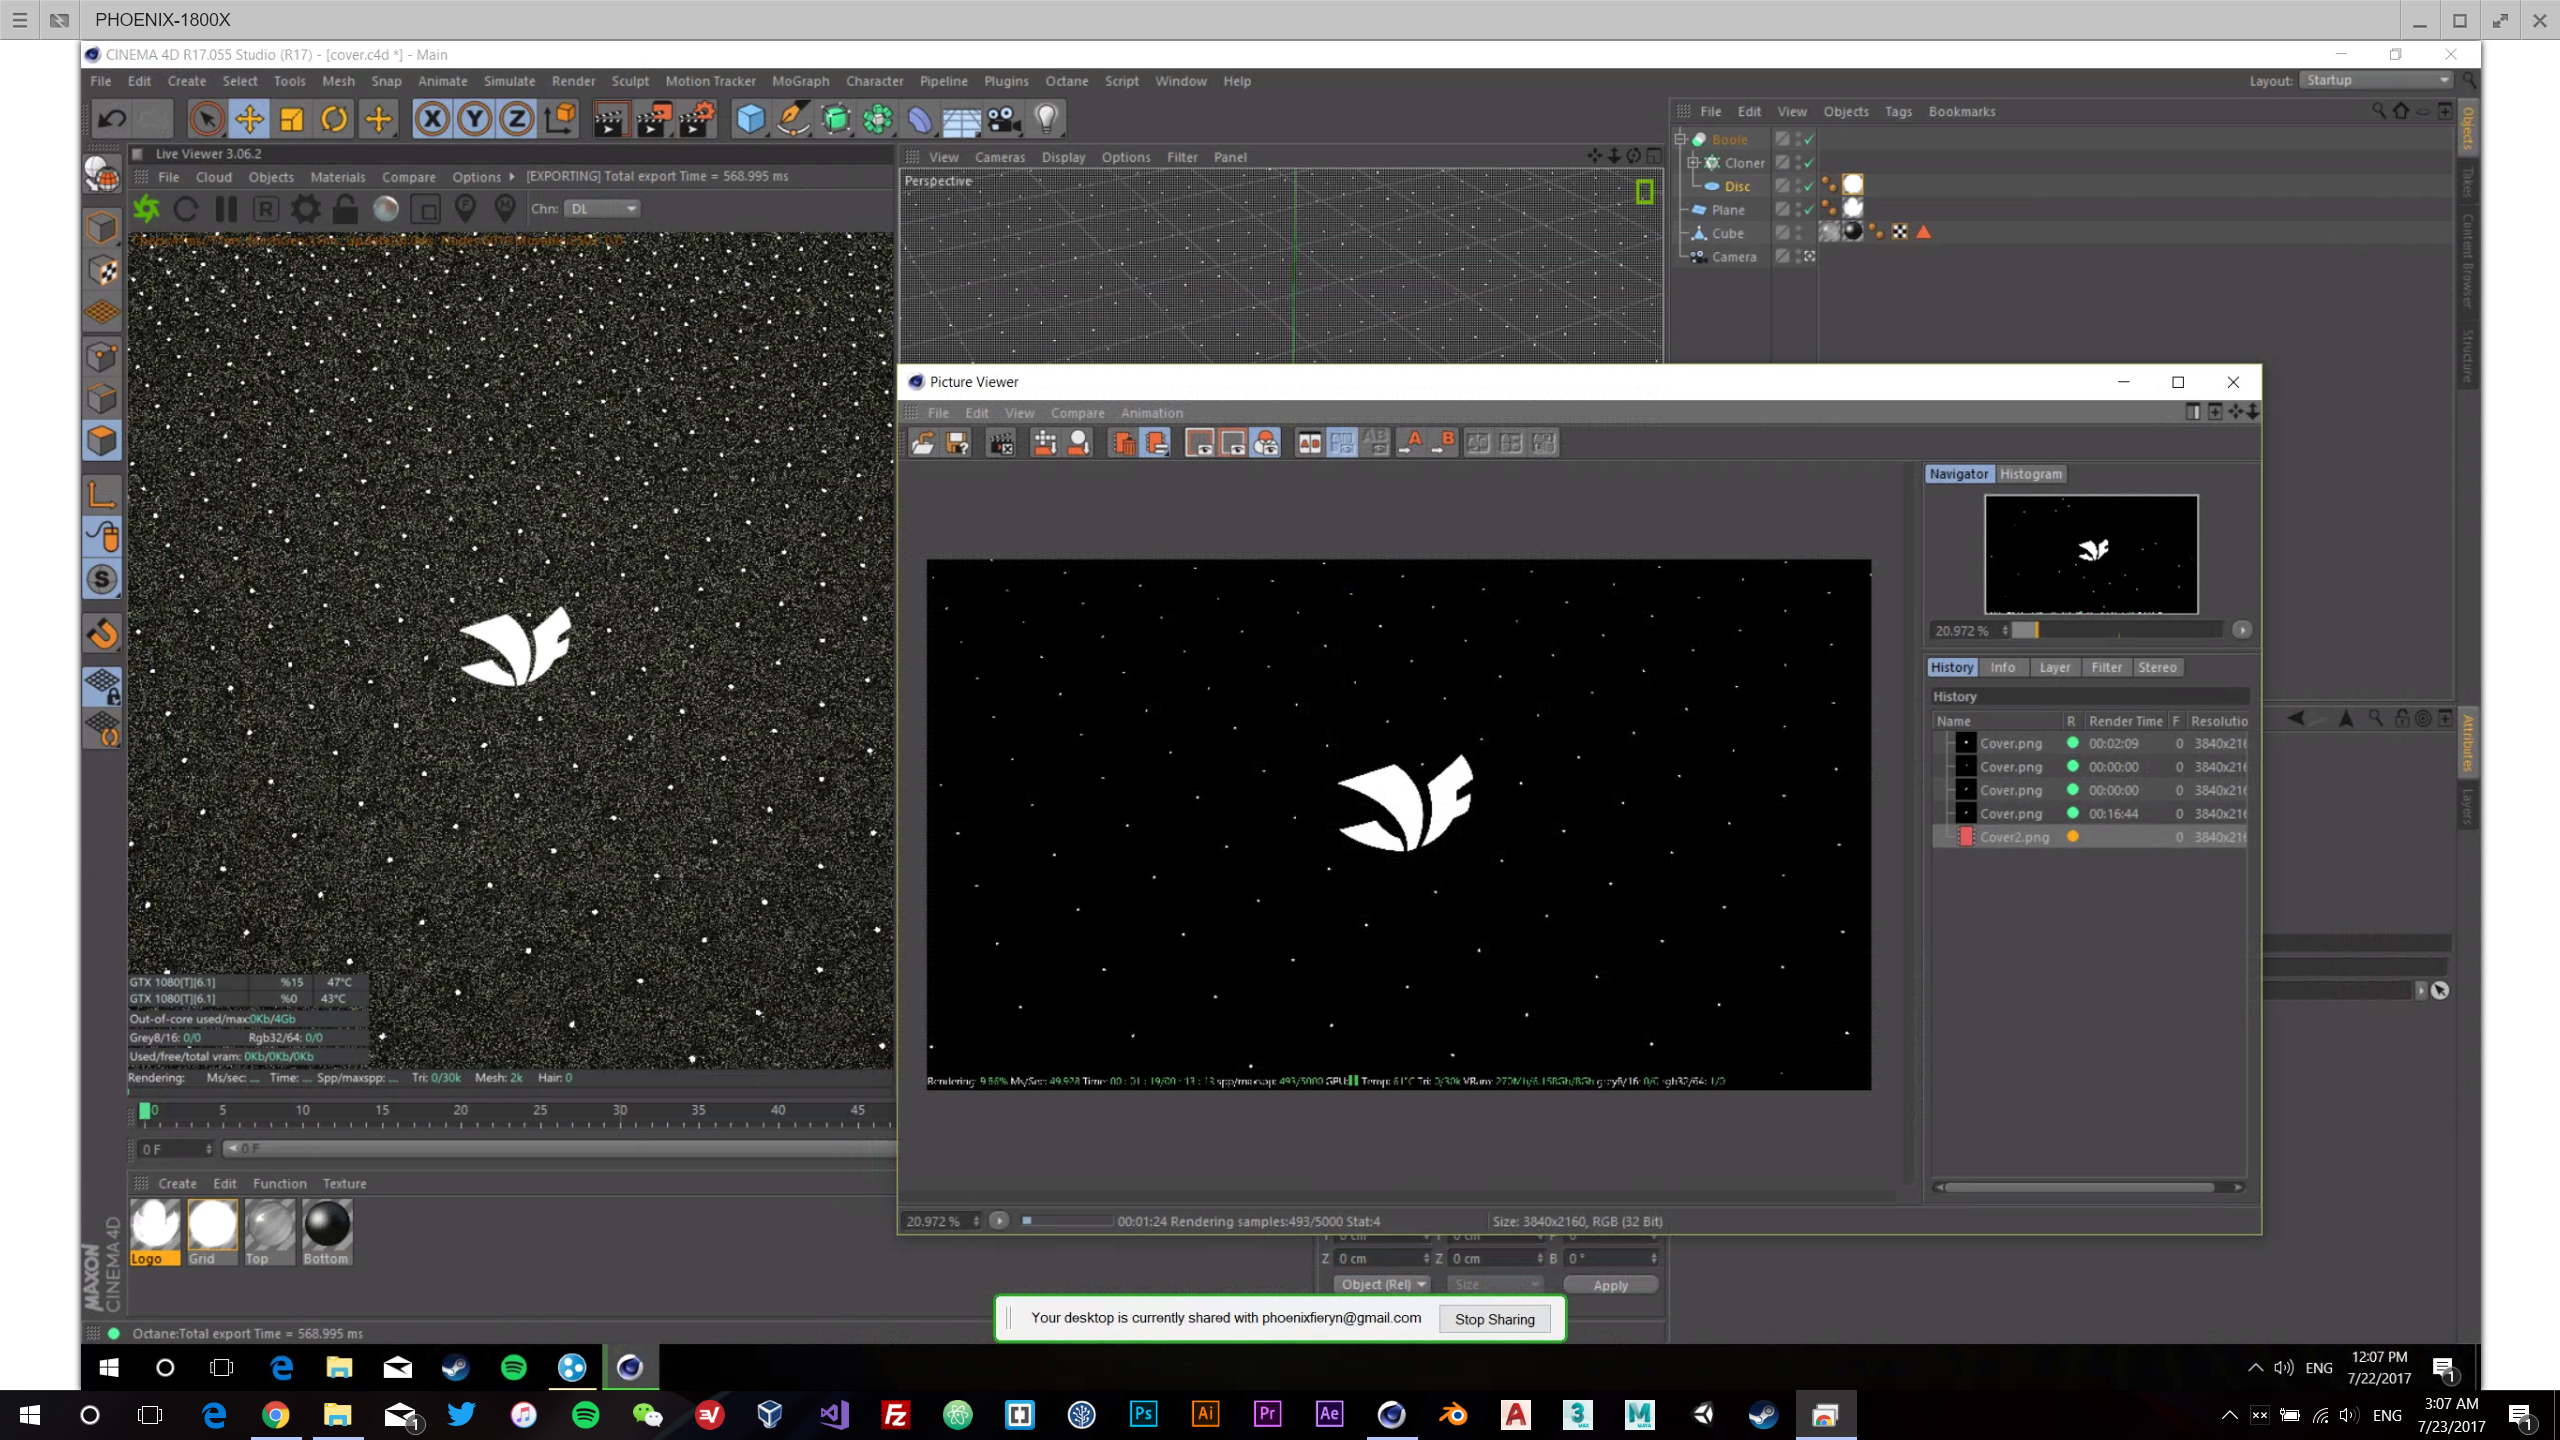The width and height of the screenshot is (2560, 1440).
Task: Collapse the Boole object hierarchy
Action: click(x=1681, y=139)
